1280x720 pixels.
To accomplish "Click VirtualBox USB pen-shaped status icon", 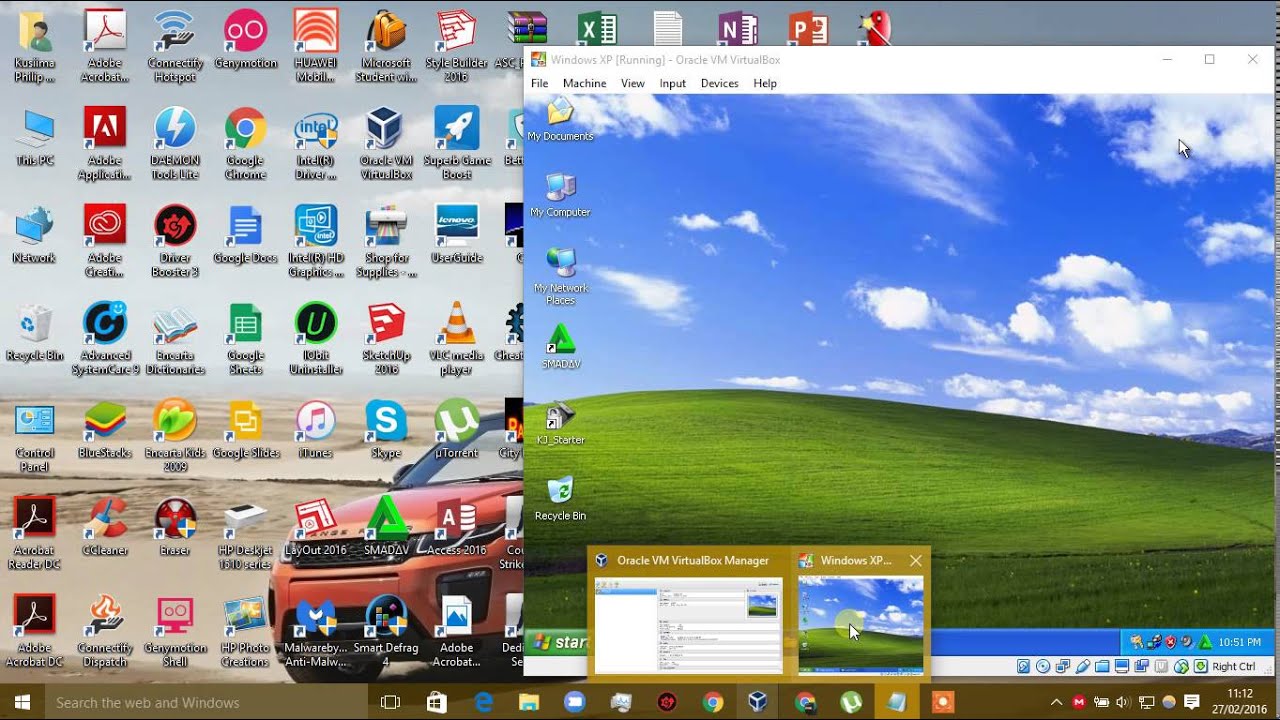I will (1082, 666).
